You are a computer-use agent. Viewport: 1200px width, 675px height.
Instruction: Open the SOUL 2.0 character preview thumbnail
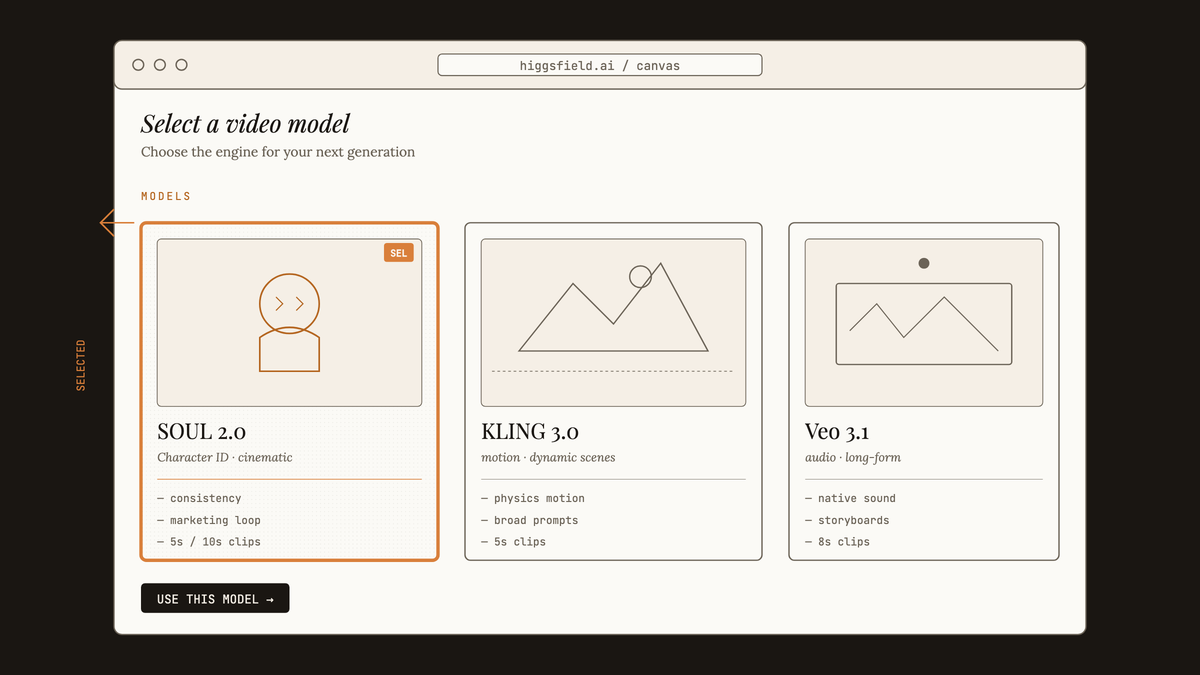(289, 322)
